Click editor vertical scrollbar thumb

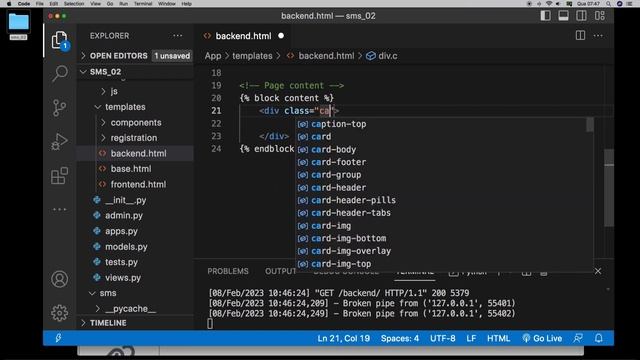click(609, 188)
